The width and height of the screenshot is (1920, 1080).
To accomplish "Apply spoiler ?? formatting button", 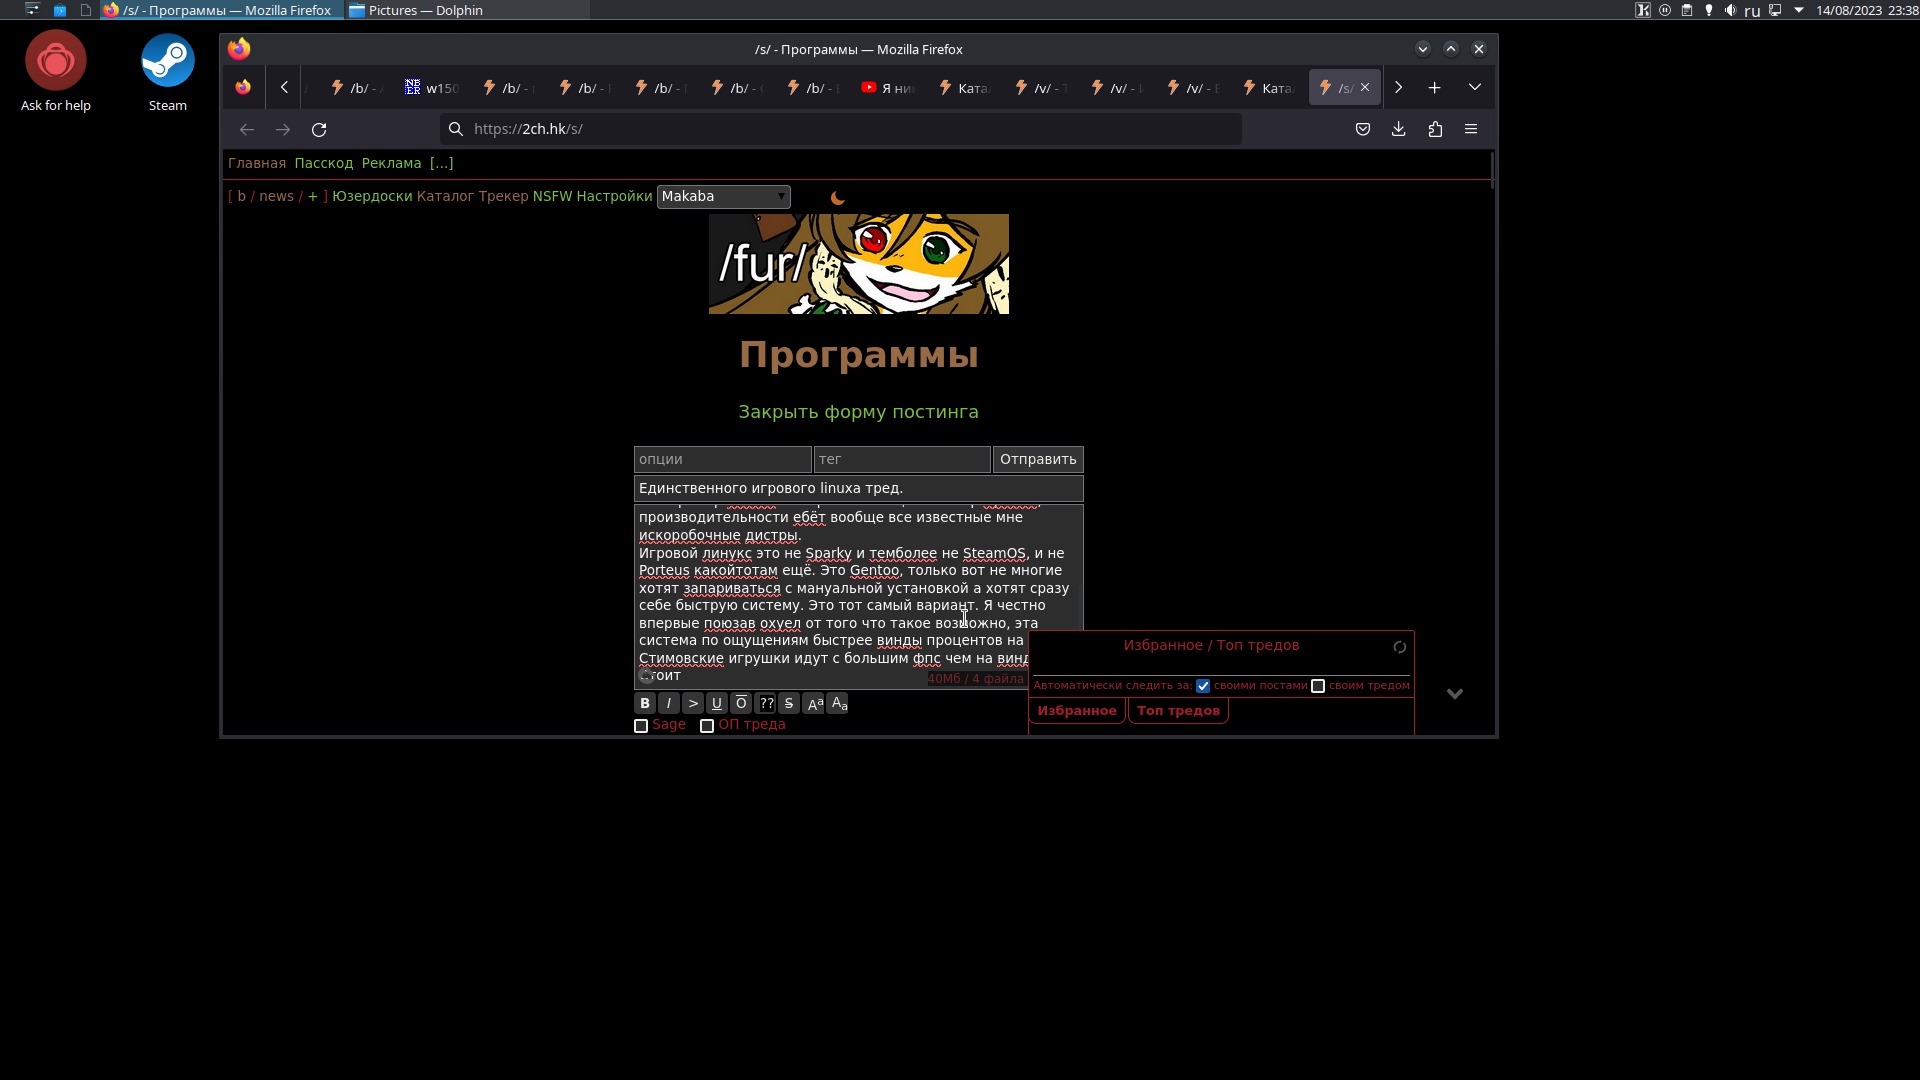I will click(766, 703).
